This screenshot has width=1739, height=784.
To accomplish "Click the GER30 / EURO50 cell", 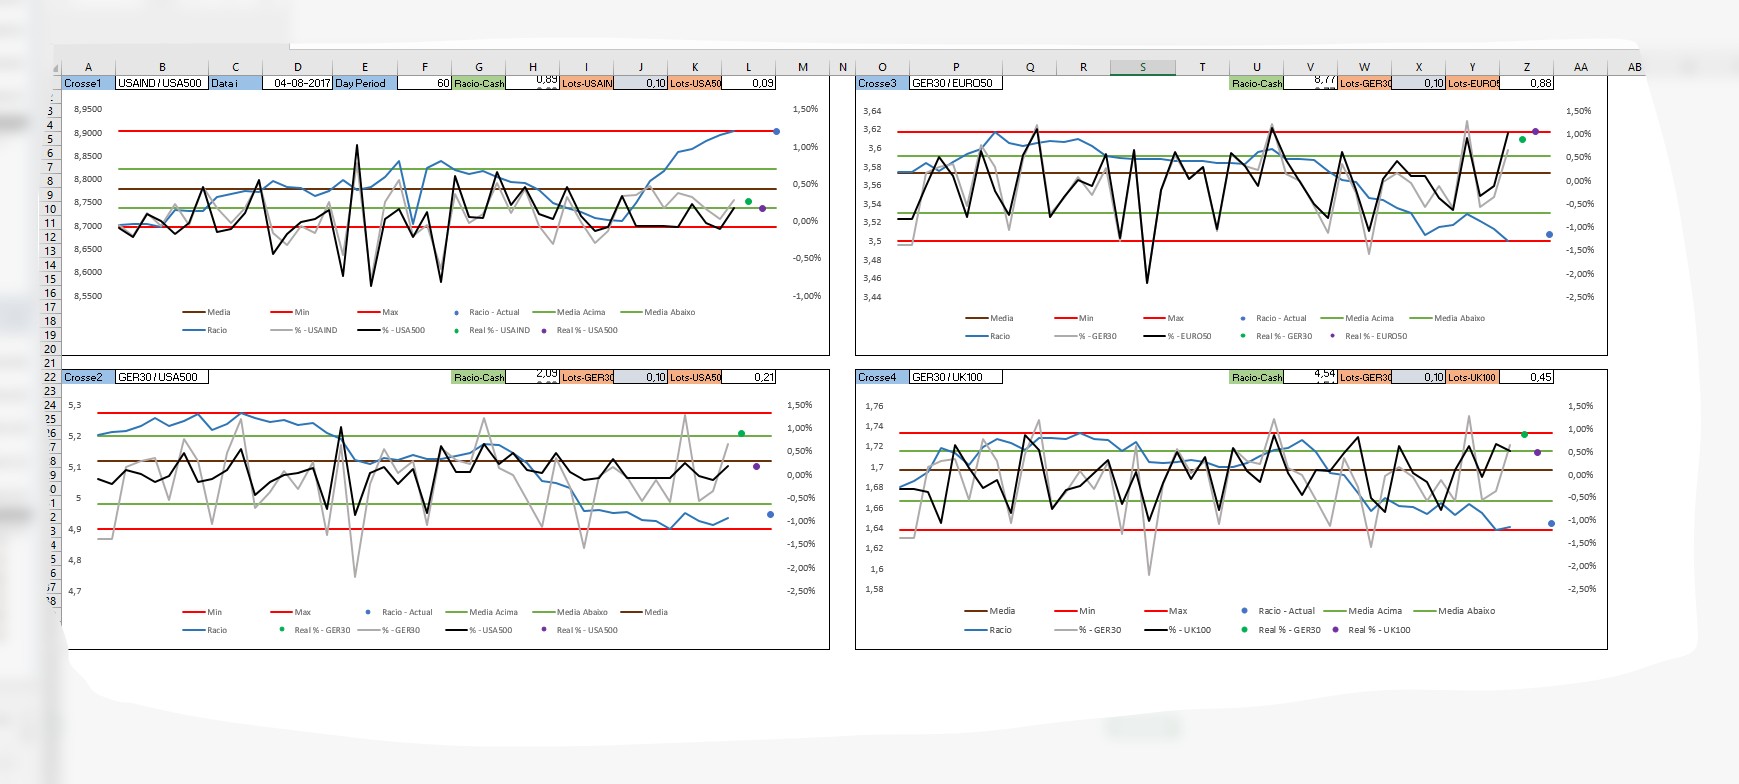I will point(956,83).
